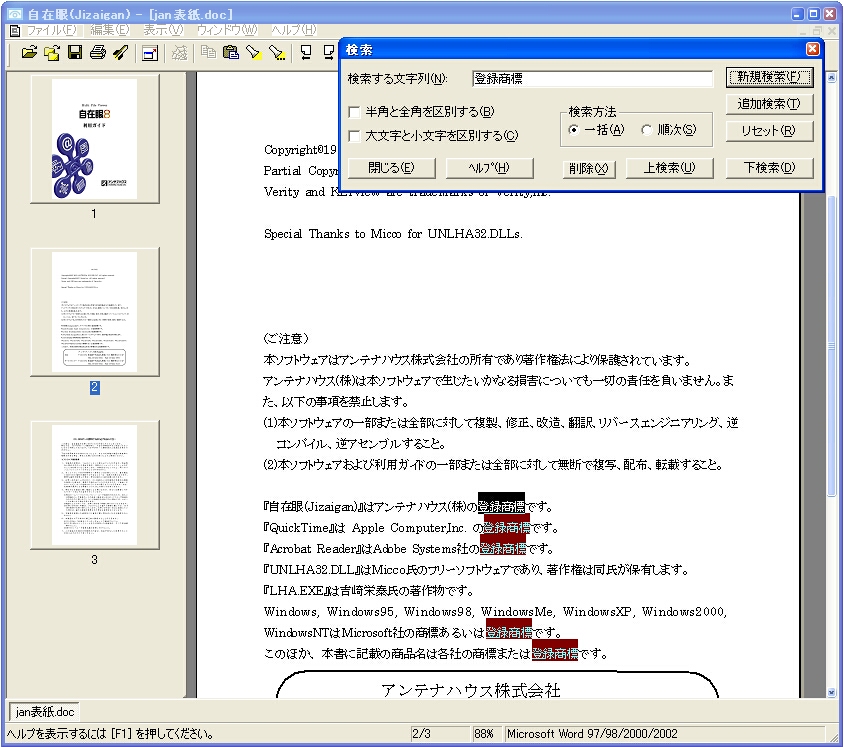Open the ヘルプ(H) menu
The width and height of the screenshot is (844, 747).
tap(294, 30)
